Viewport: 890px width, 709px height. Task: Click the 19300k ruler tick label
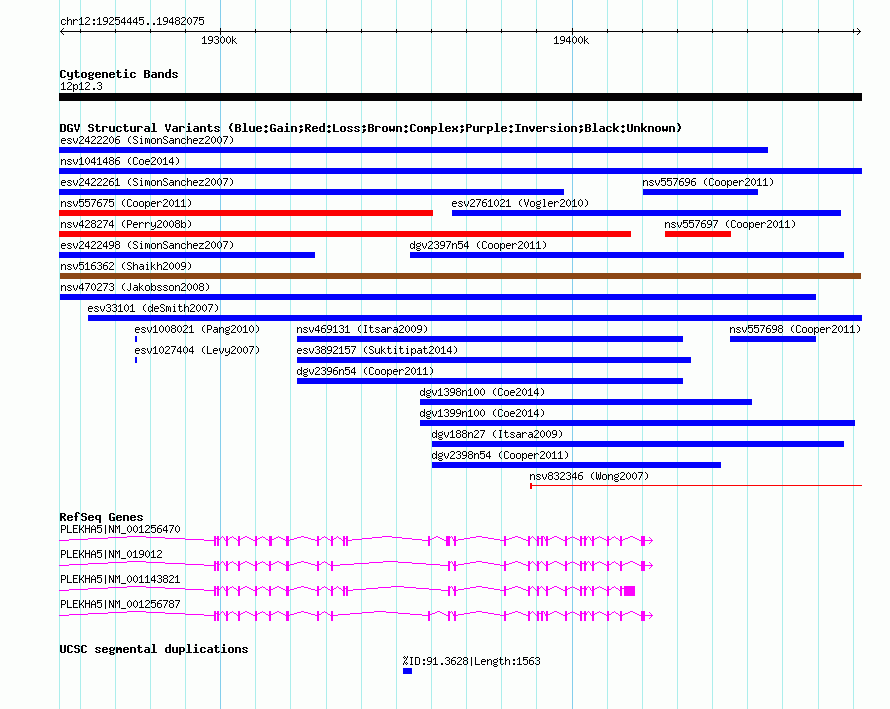click(x=219, y=40)
